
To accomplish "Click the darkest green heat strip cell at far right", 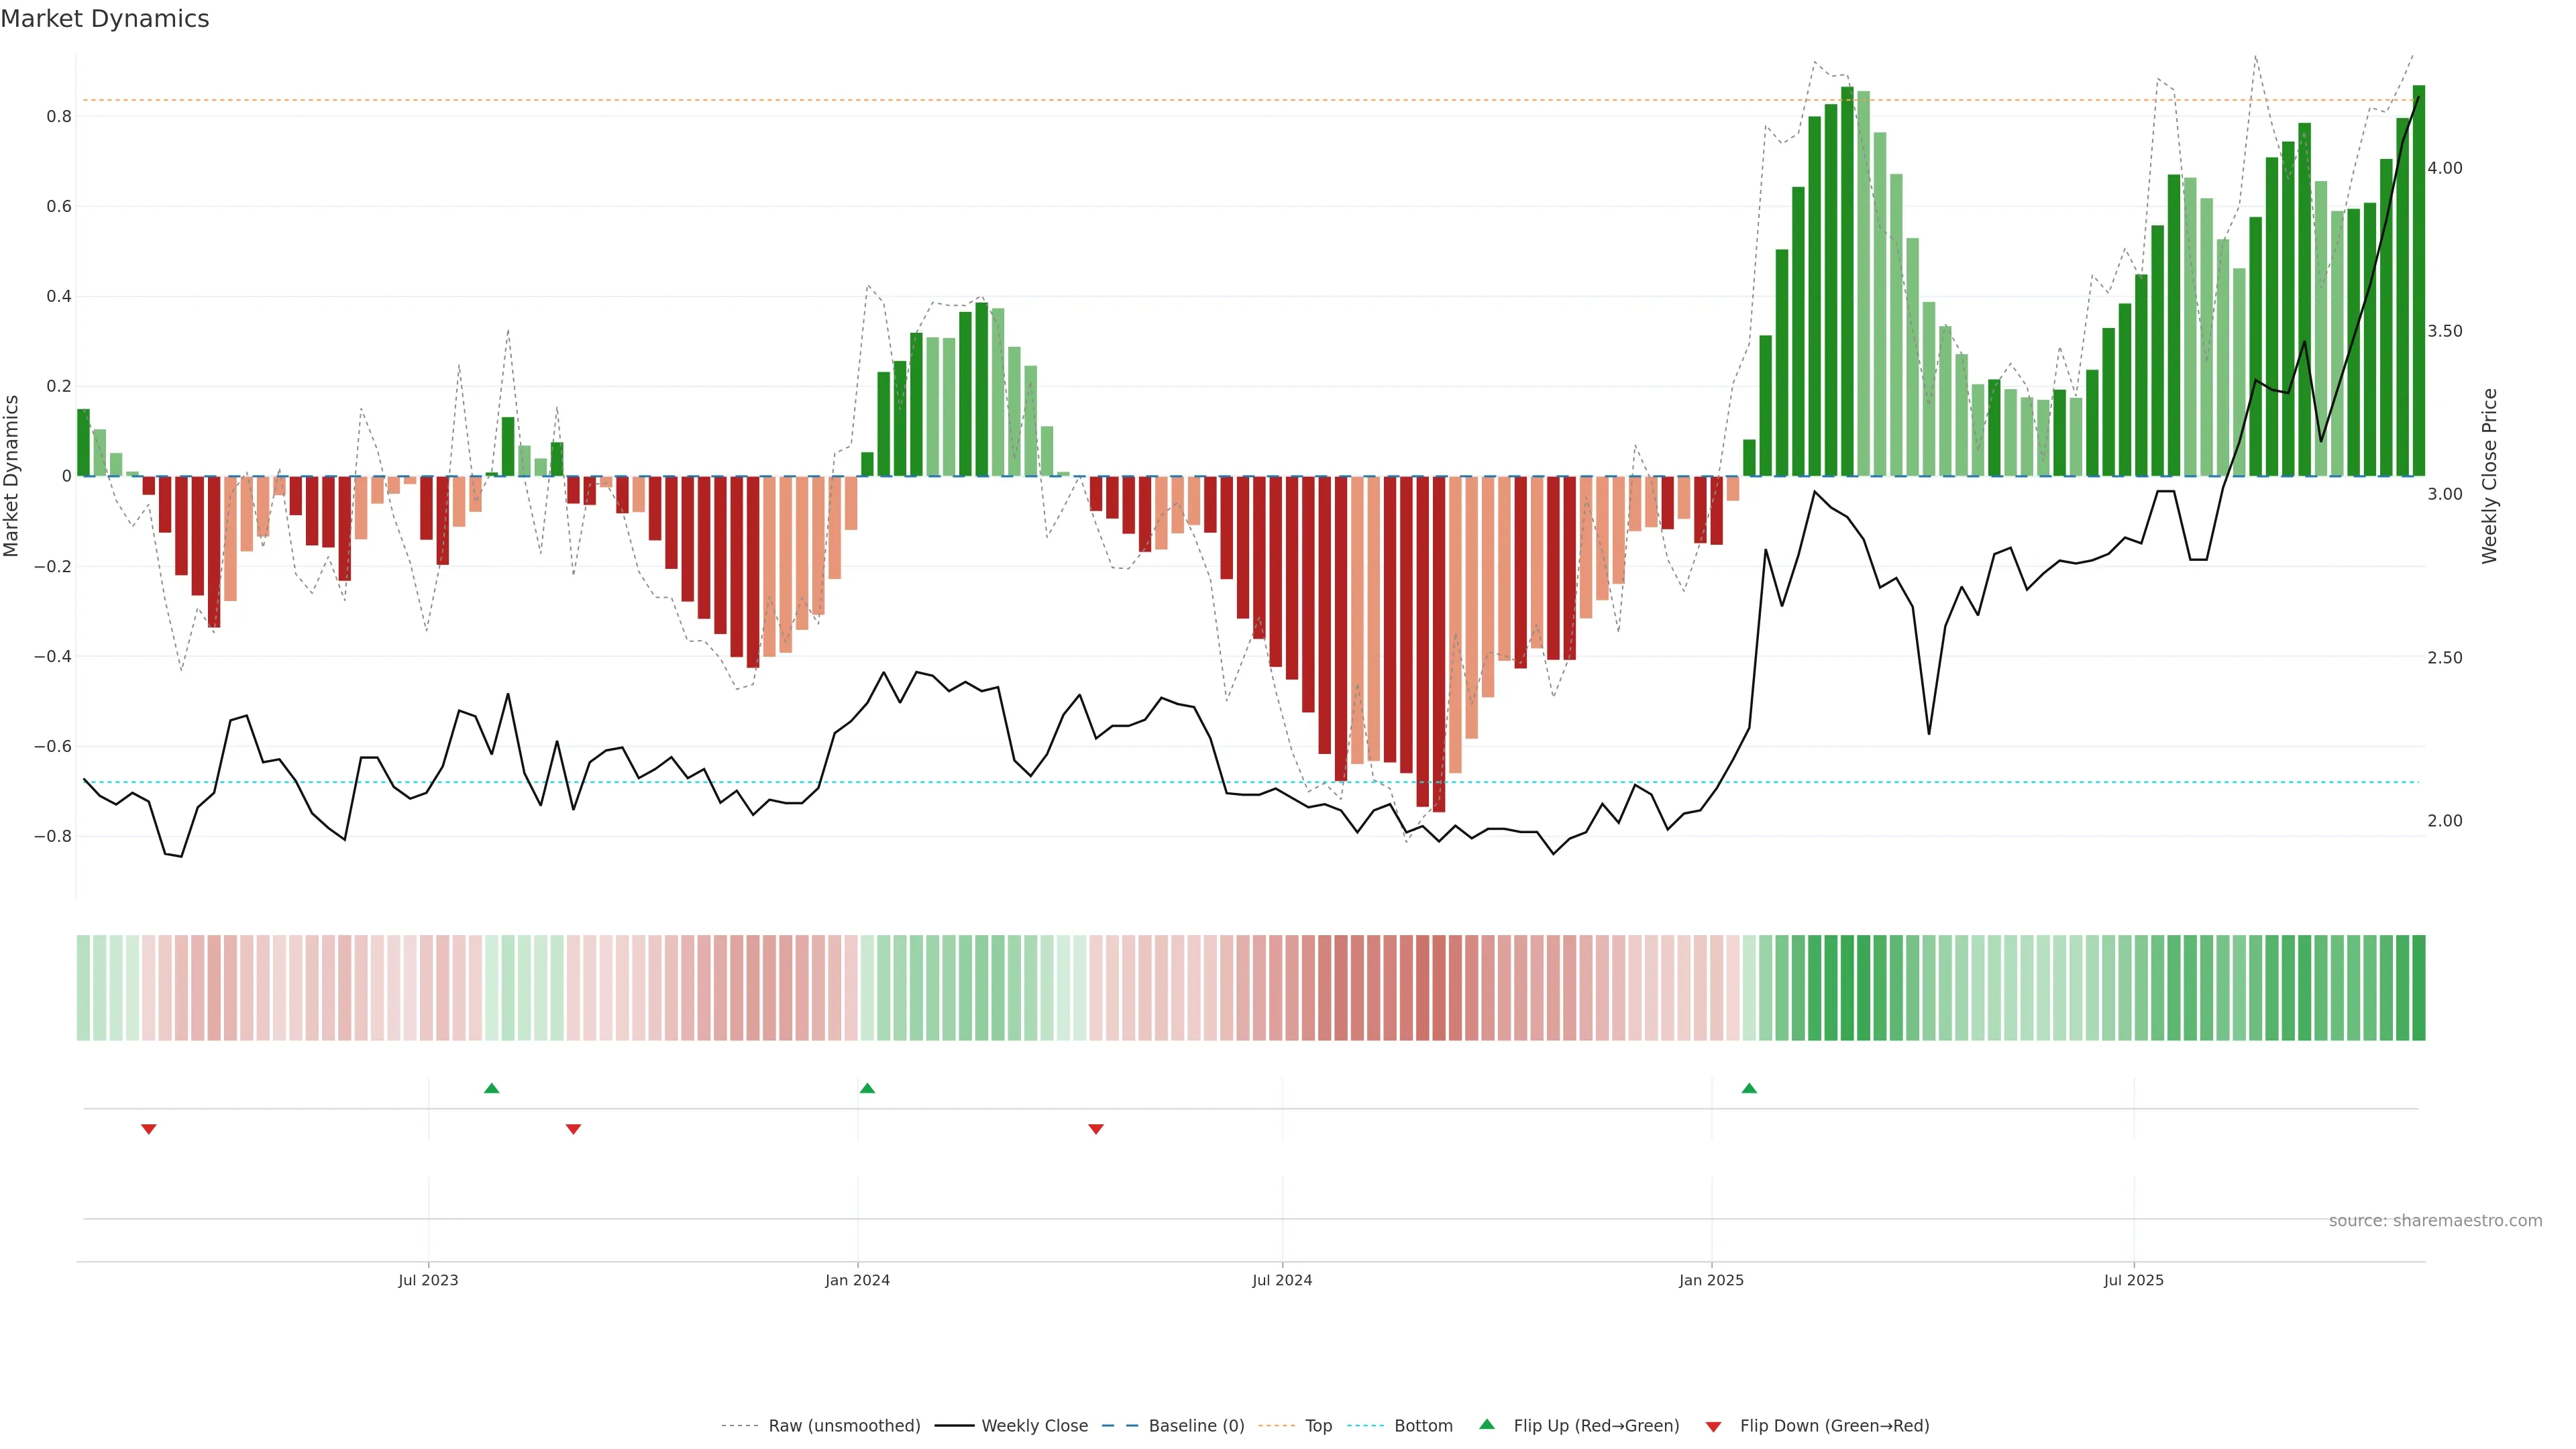I will [x=2418, y=987].
